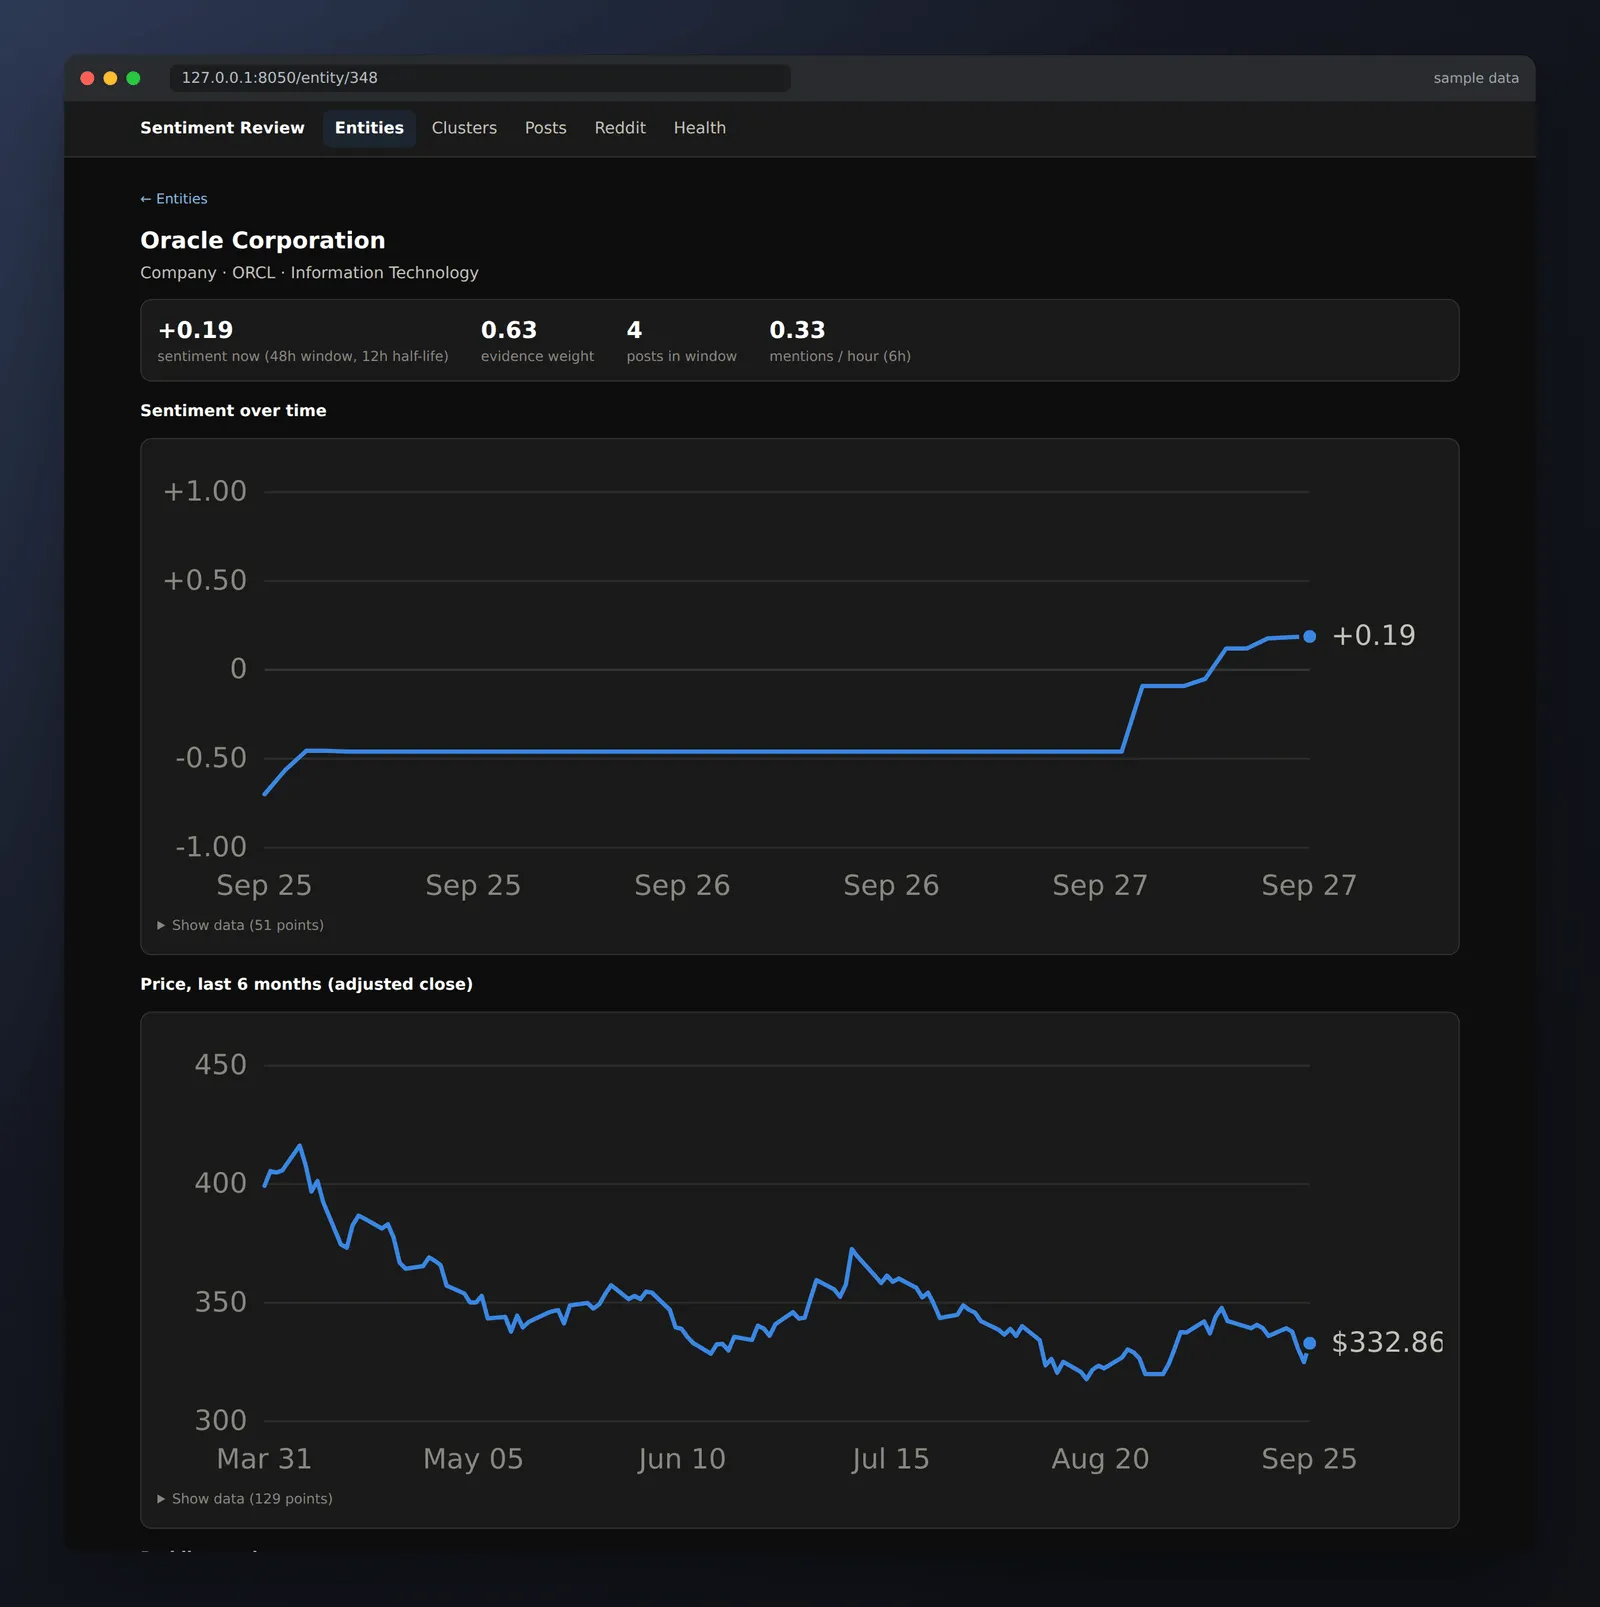Click the 0.33 mentions per hour value
The height and width of the screenshot is (1607, 1600).
point(797,330)
